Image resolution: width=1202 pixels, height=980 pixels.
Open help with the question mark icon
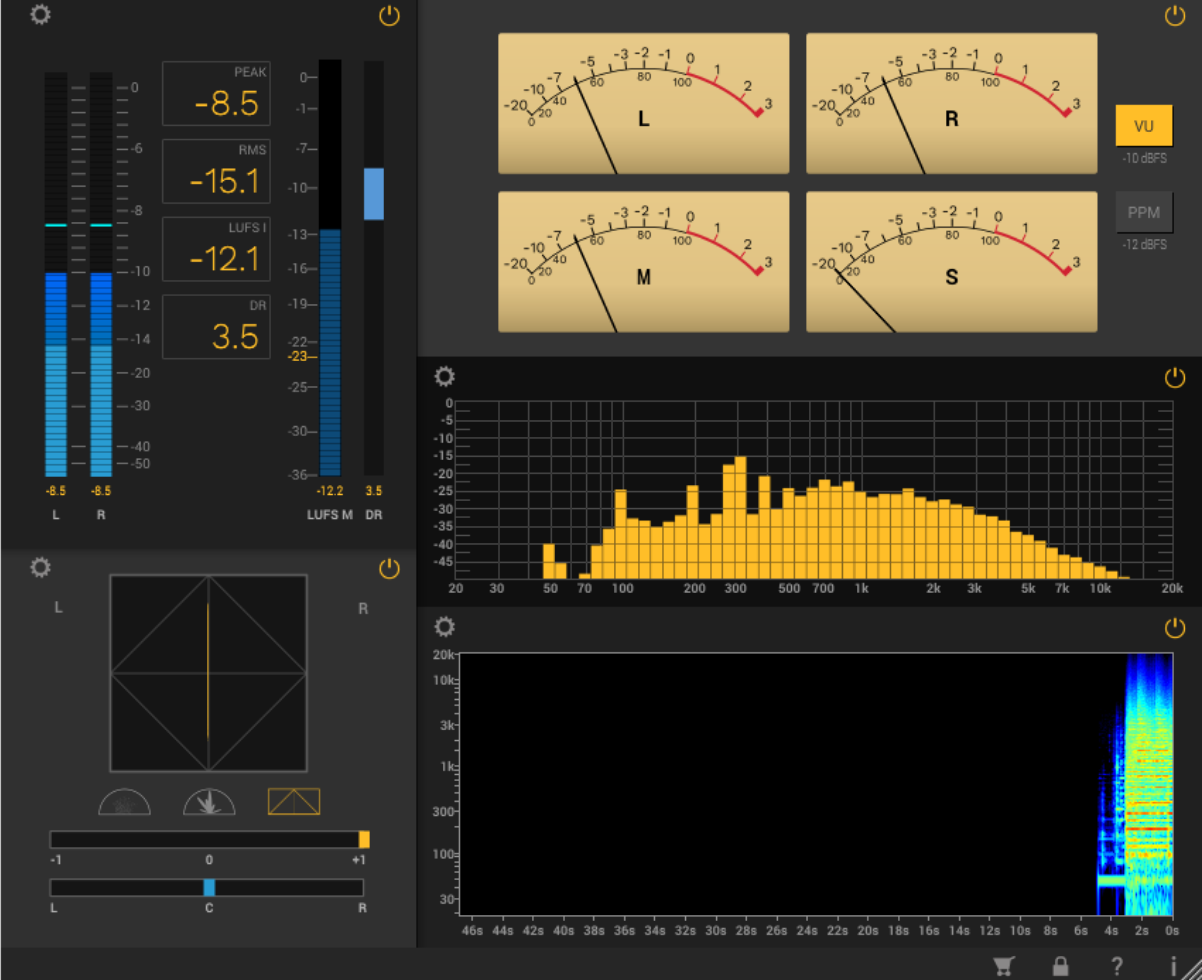[1117, 966]
